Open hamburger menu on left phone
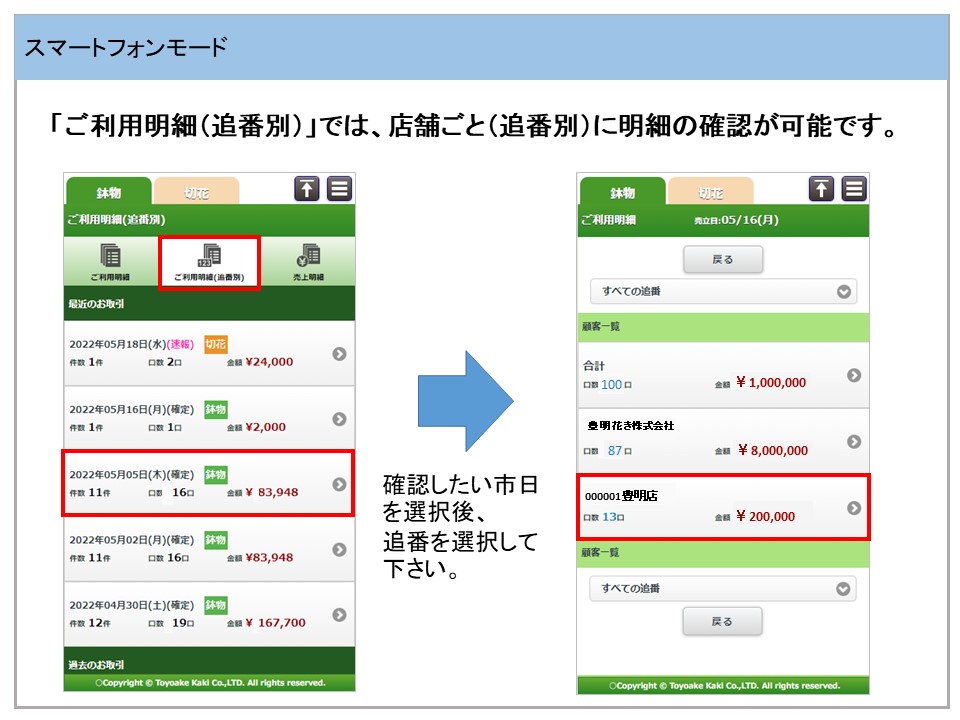 (x=340, y=189)
